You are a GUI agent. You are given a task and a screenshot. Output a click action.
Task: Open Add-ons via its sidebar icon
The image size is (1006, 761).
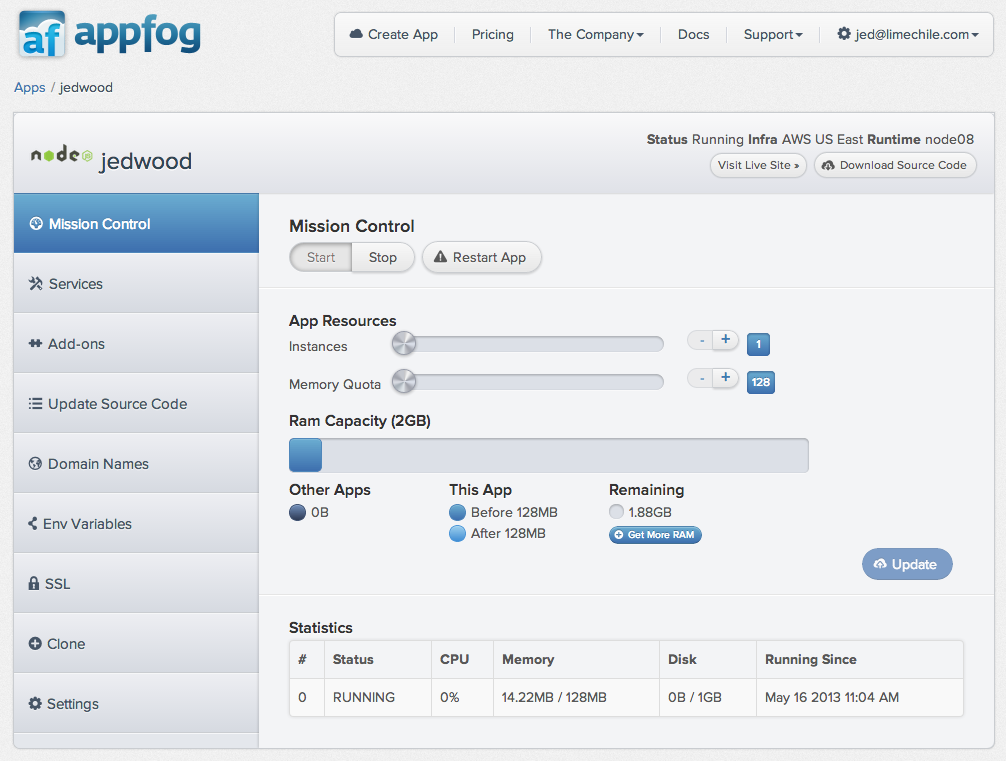click(34, 343)
